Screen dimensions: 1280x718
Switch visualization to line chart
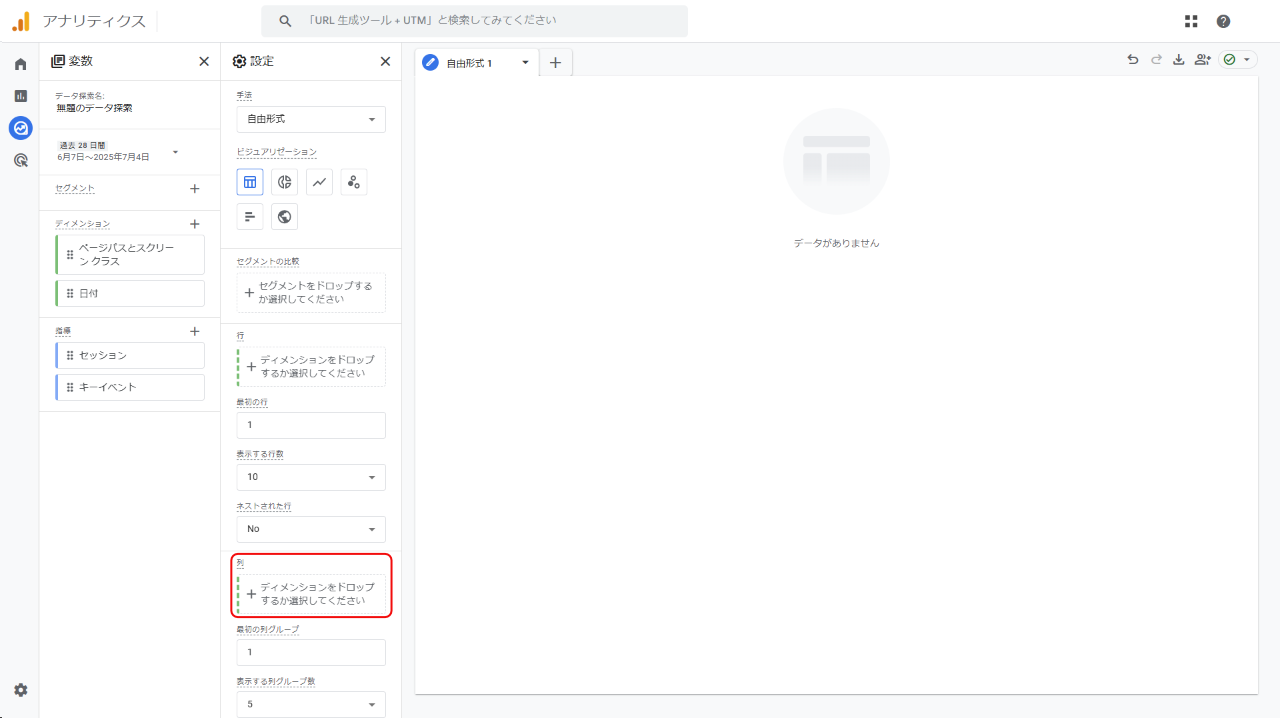pyautogui.click(x=319, y=182)
